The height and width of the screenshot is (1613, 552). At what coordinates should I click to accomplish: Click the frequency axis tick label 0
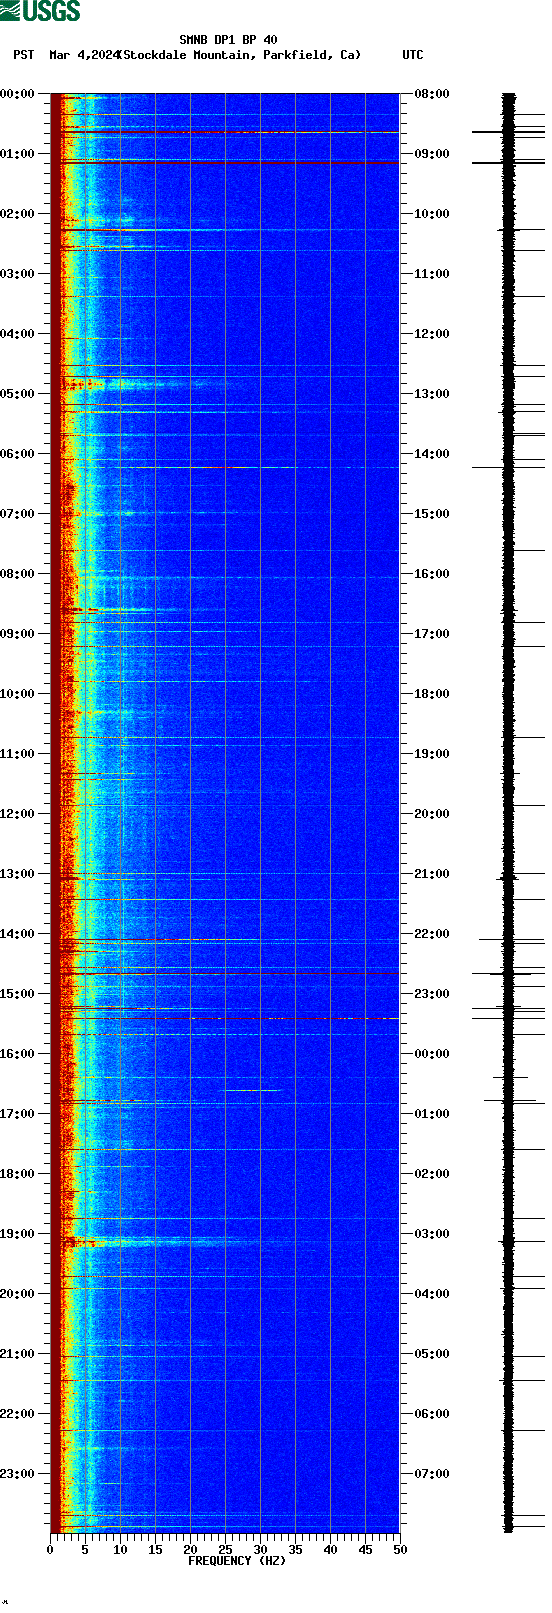pyautogui.click(x=50, y=1550)
